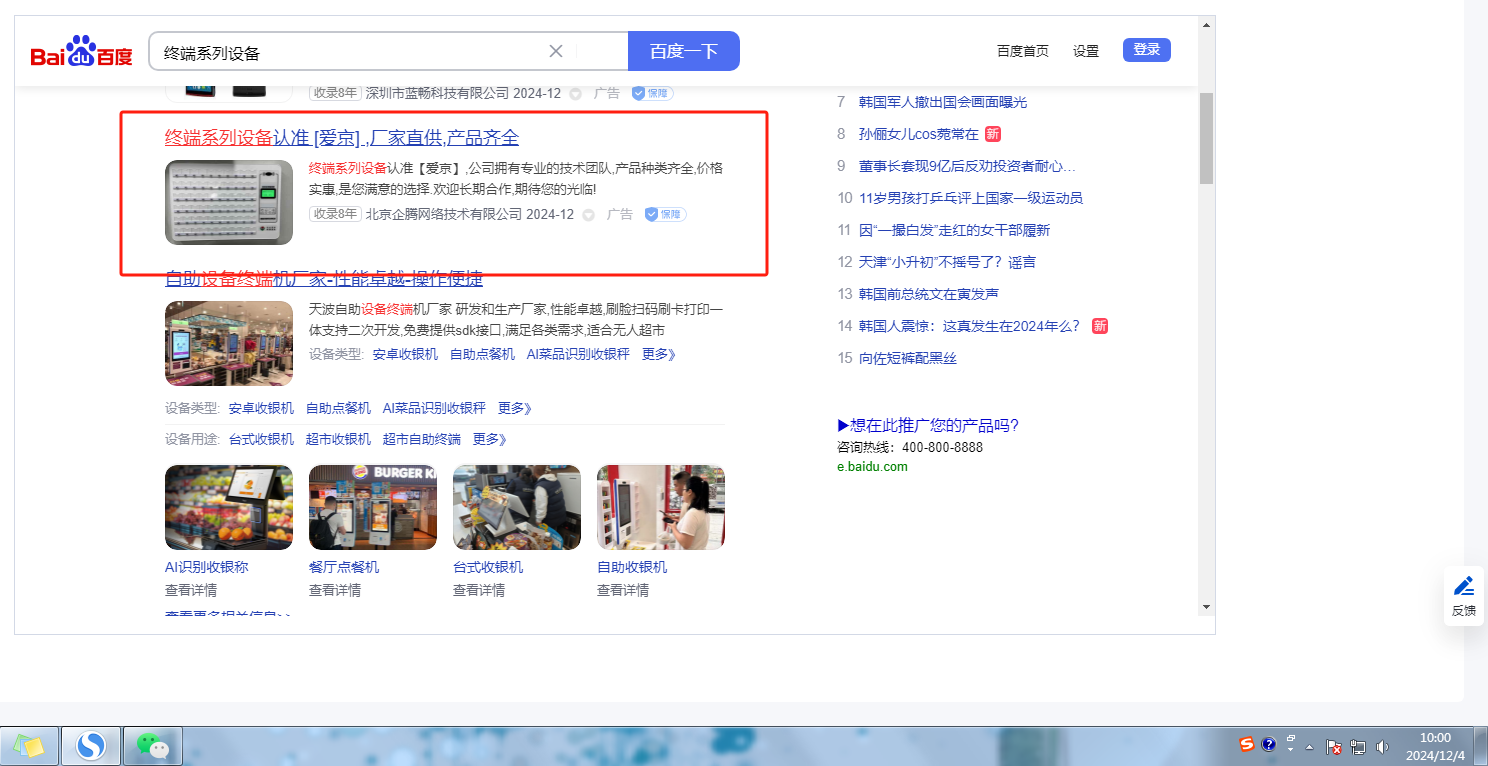The width and height of the screenshot is (1488, 766).
Task: Open the yellow-green notes icon in the taskbar
Action: pyautogui.click(x=29, y=746)
